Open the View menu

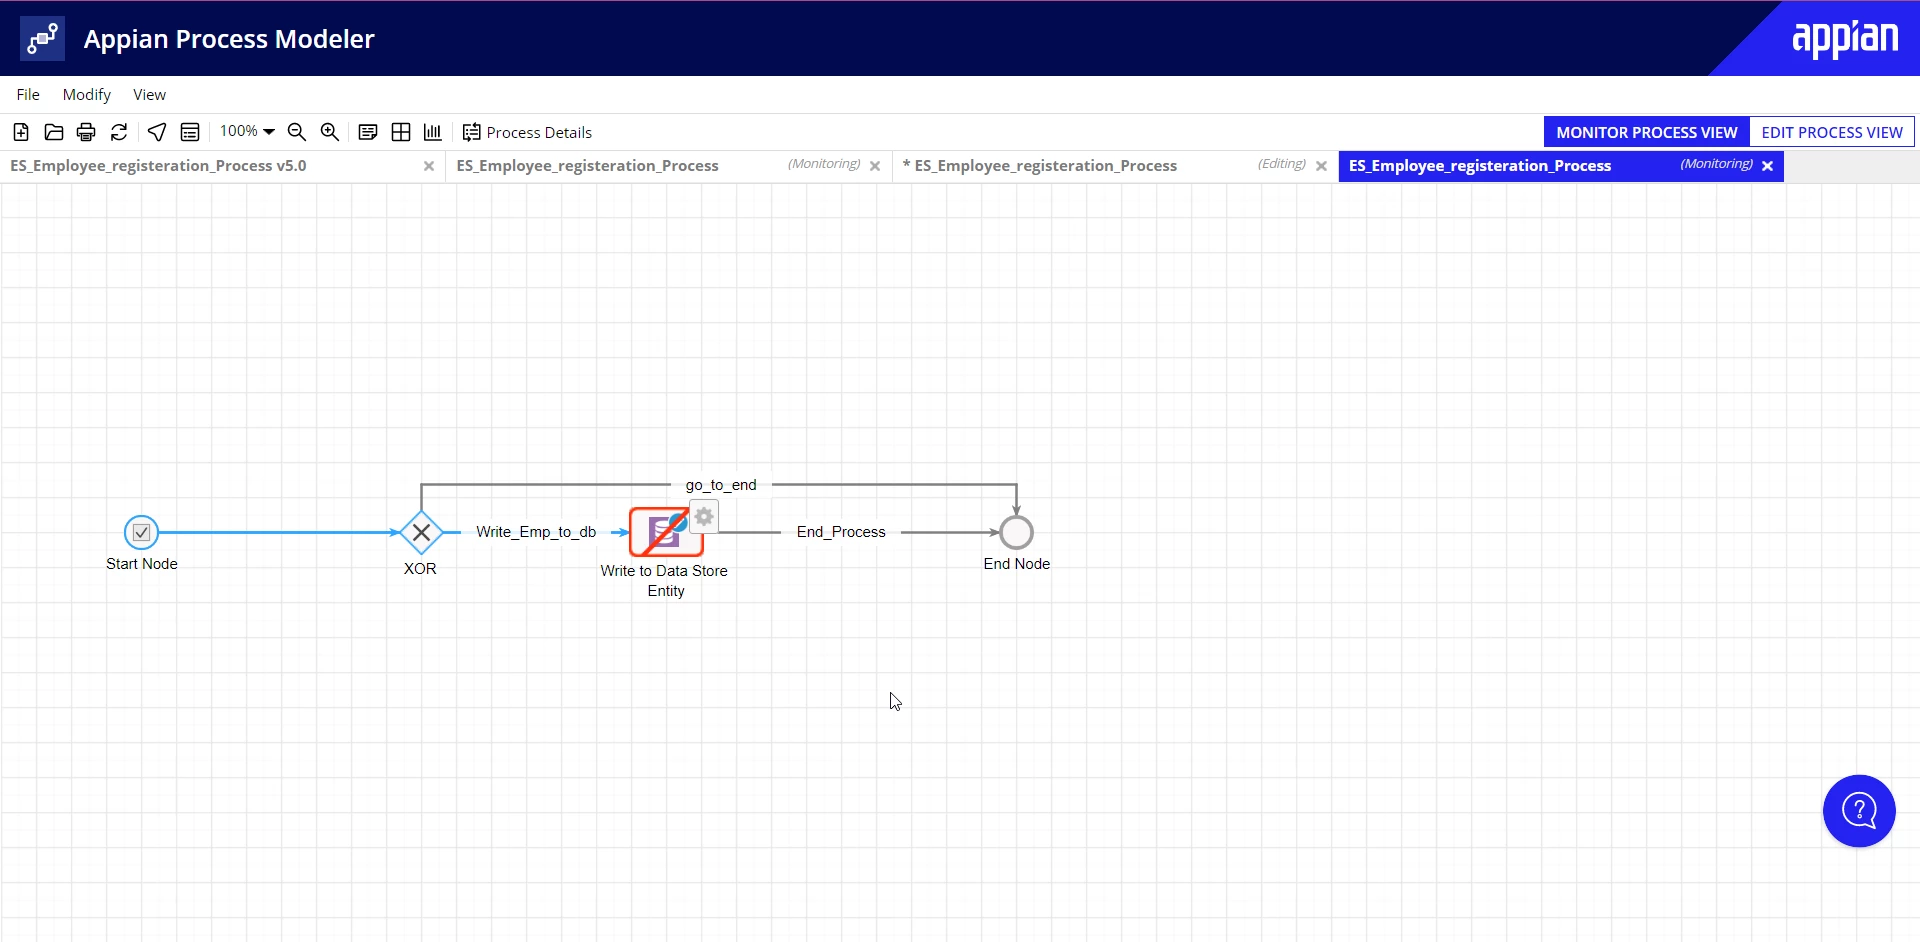click(150, 94)
